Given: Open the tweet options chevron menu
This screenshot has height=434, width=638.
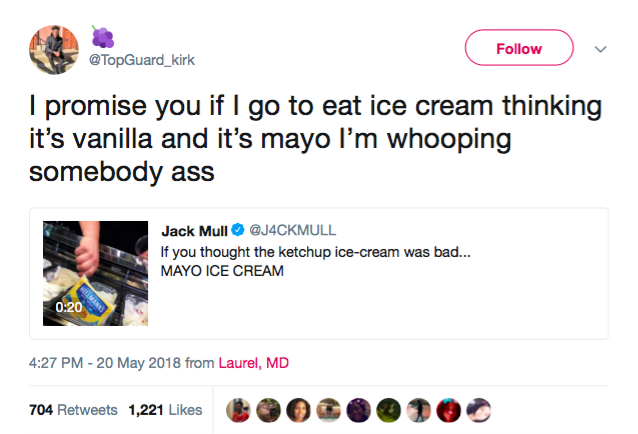Looking at the screenshot, I should [x=601, y=48].
